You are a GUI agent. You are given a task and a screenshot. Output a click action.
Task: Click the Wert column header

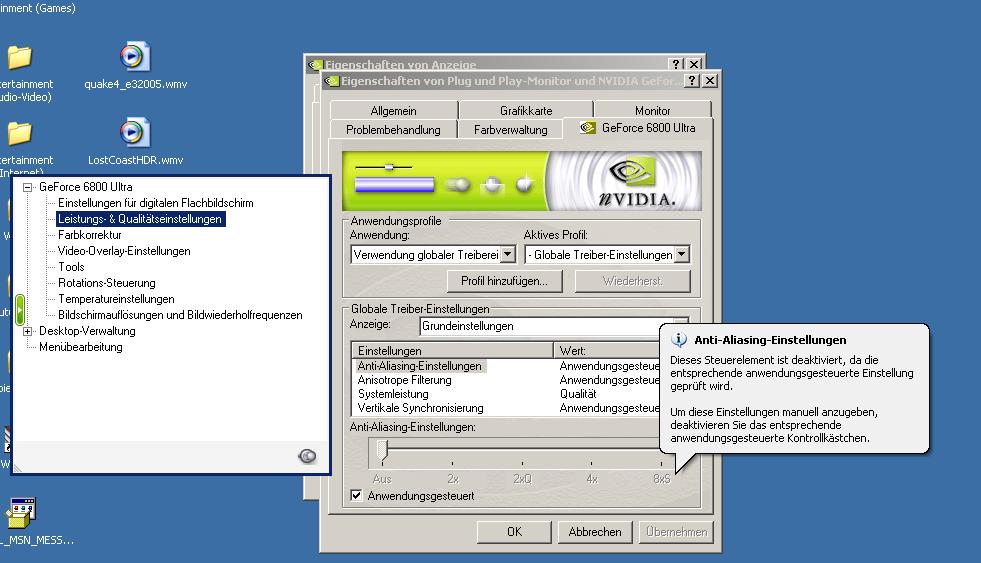tap(607, 351)
